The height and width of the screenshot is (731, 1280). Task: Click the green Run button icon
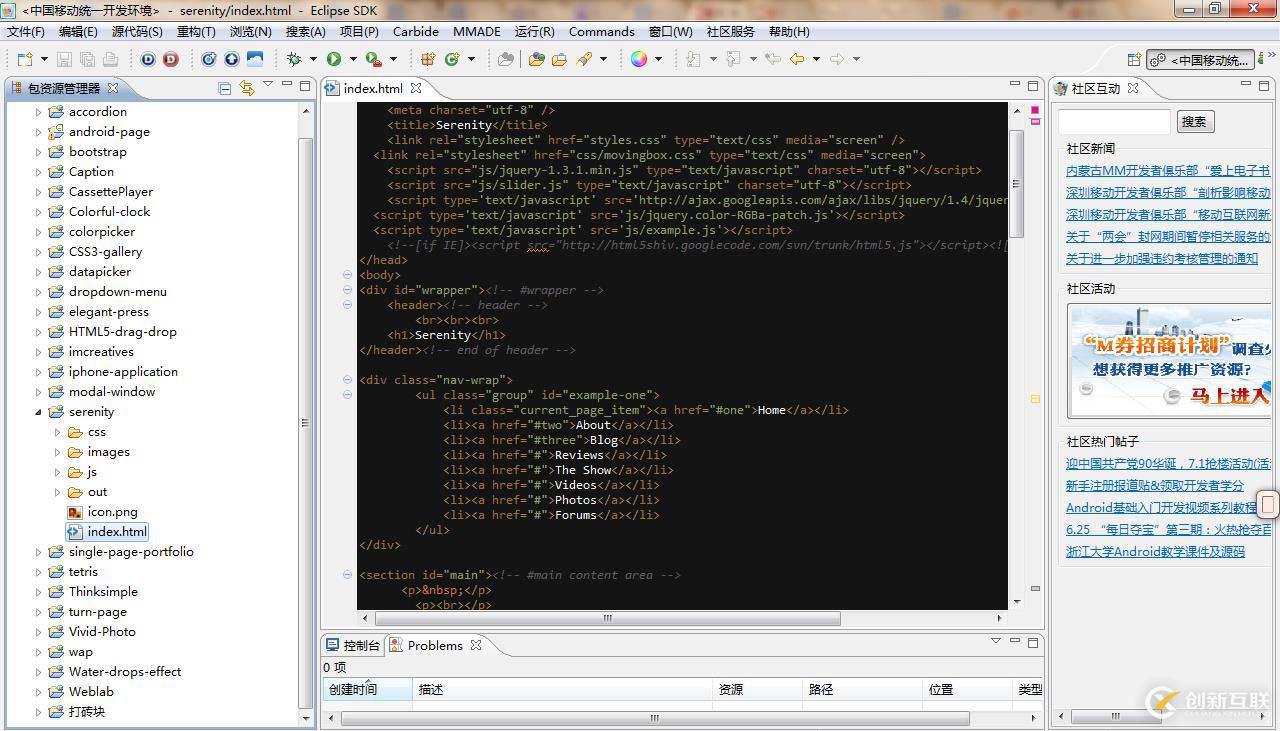click(334, 59)
